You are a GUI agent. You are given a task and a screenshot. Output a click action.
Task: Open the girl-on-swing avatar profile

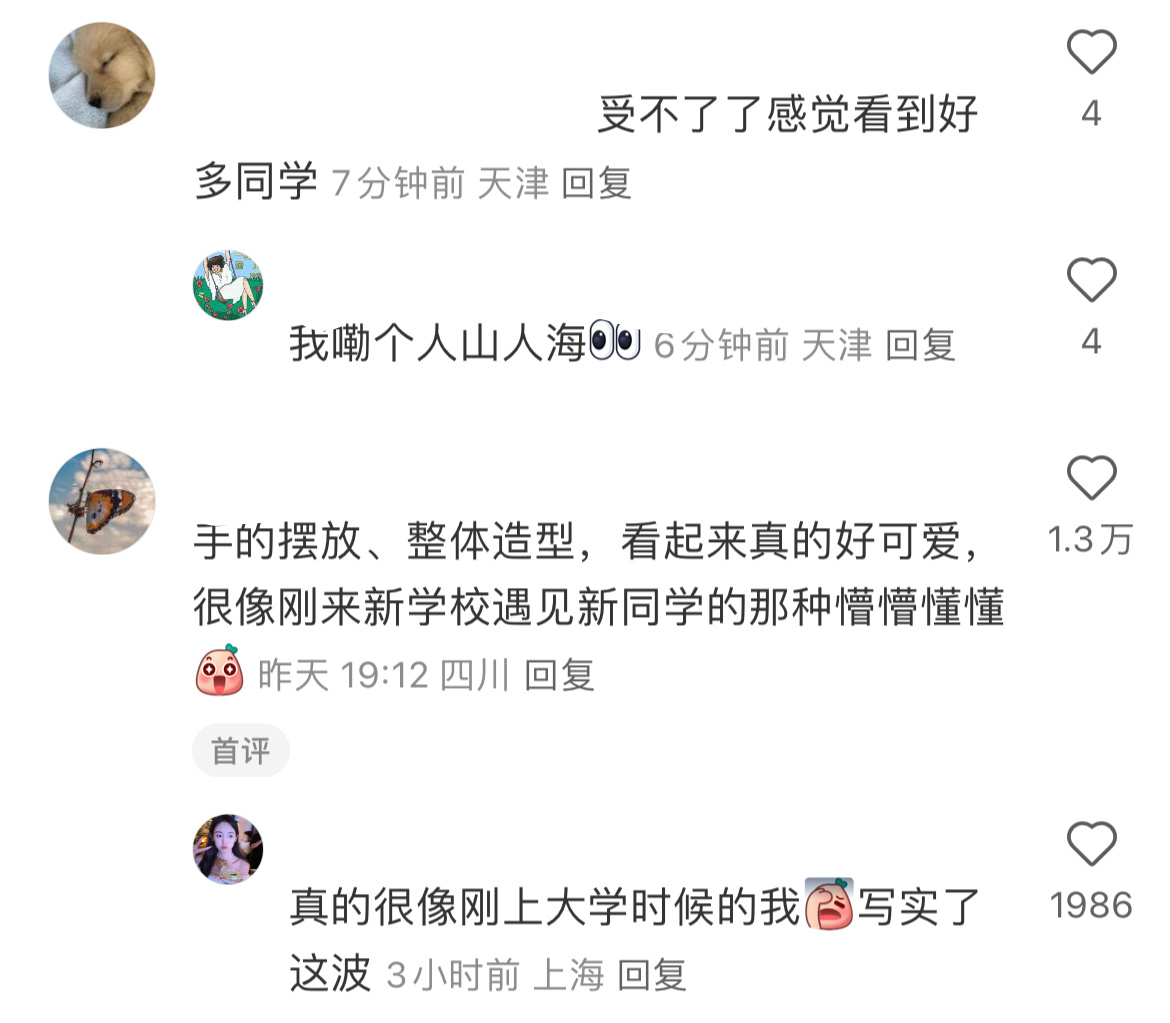coord(228,286)
